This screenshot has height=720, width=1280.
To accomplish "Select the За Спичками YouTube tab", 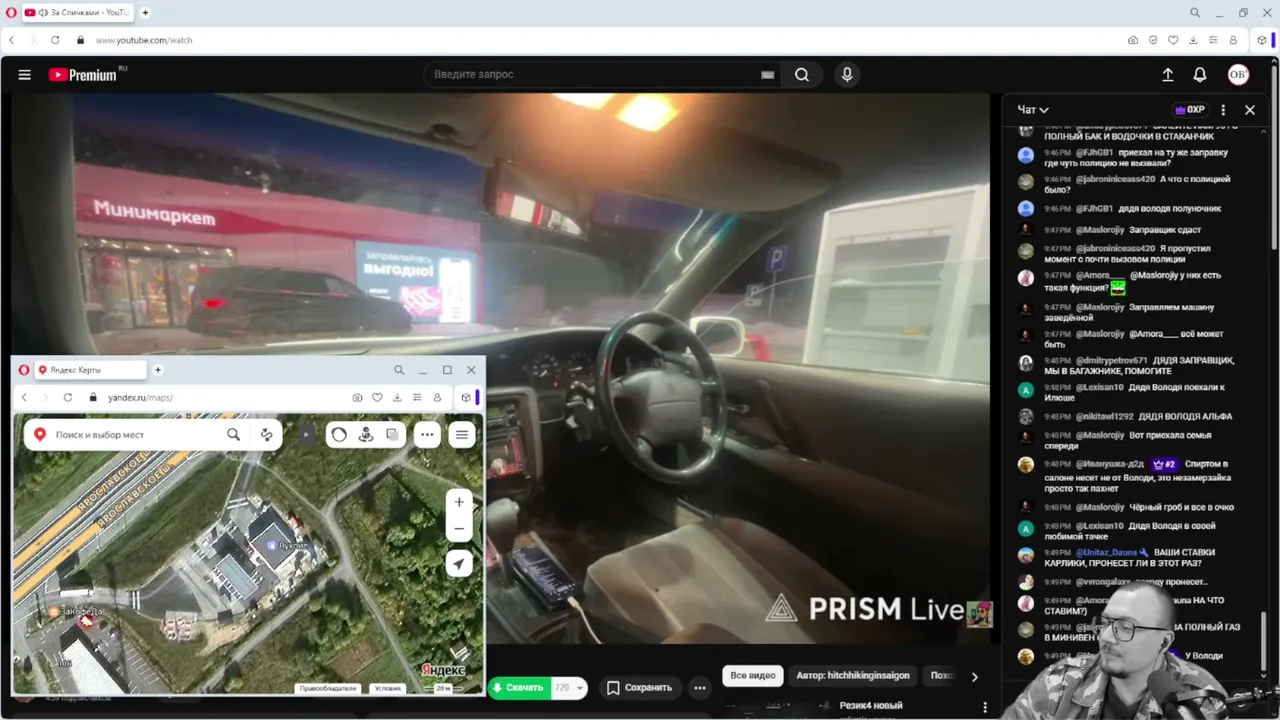I will click(x=78, y=13).
